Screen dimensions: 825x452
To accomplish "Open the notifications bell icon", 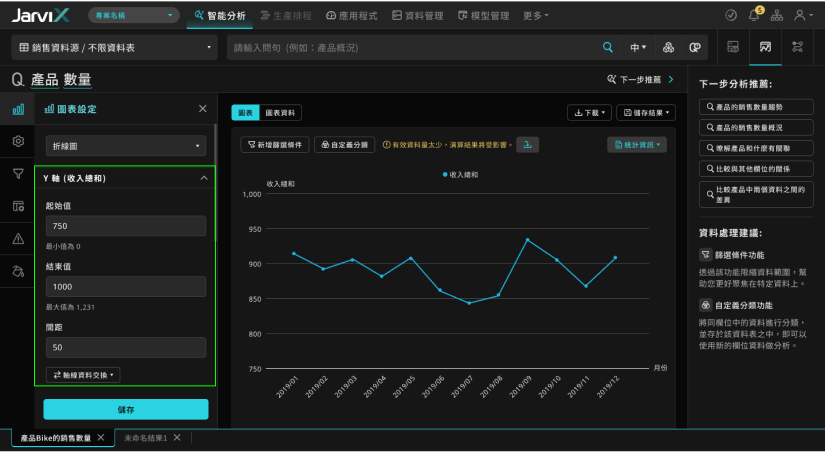I will 754,15.
